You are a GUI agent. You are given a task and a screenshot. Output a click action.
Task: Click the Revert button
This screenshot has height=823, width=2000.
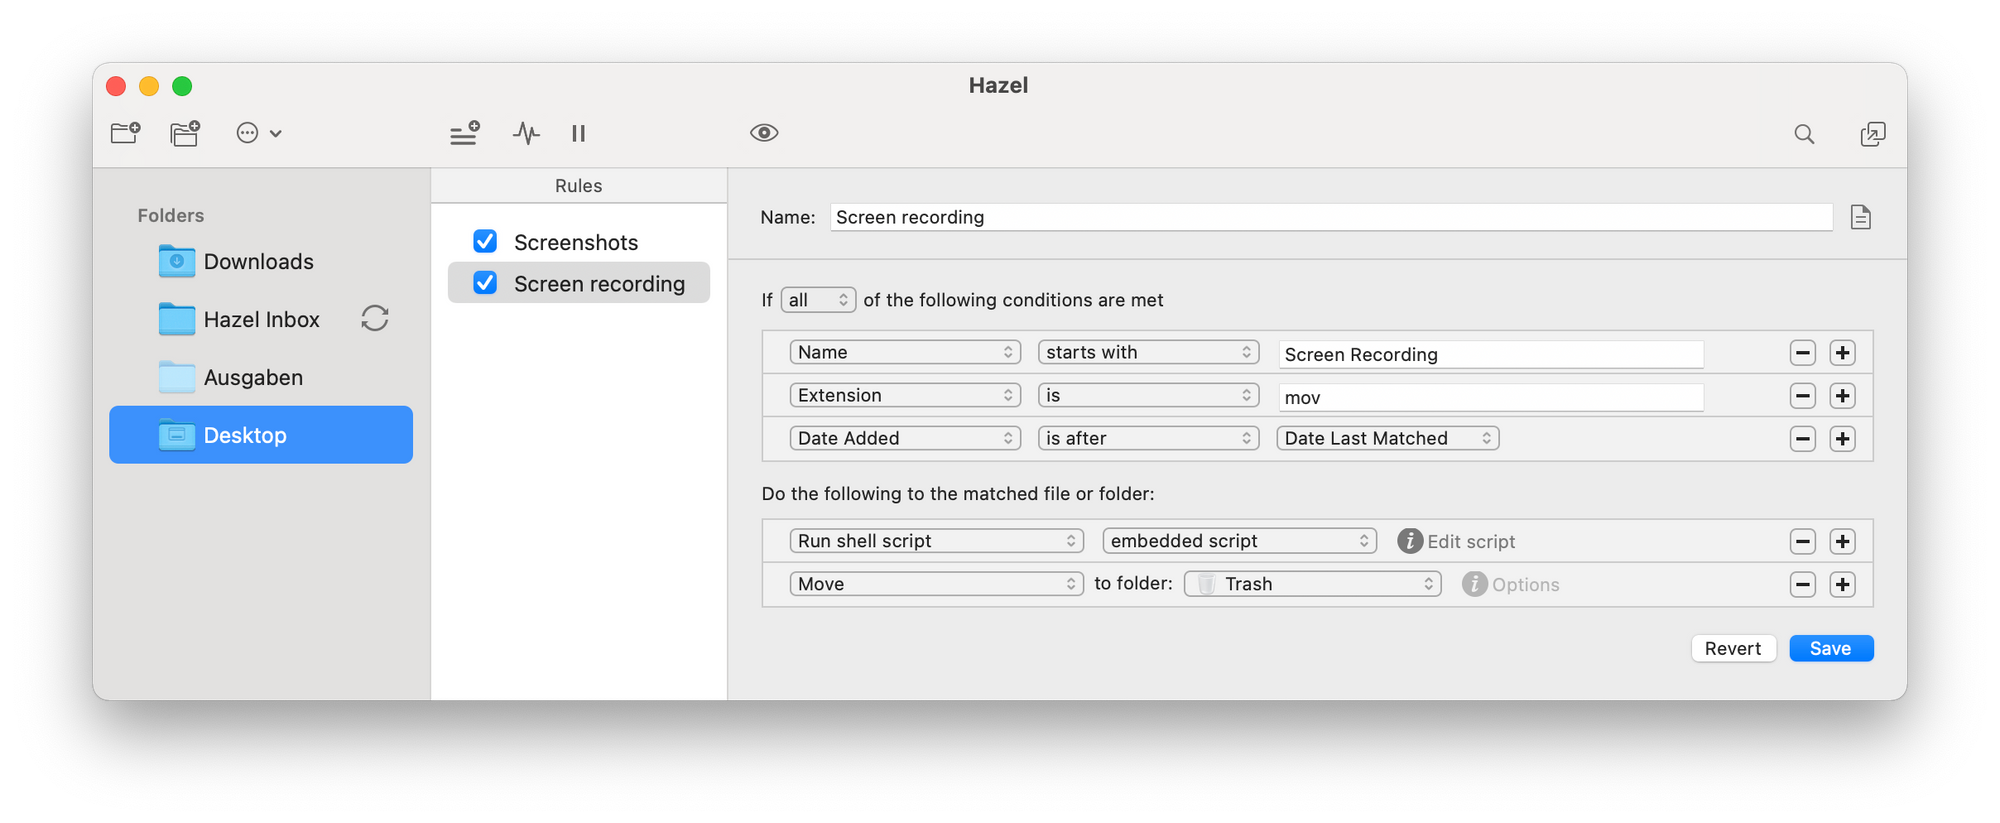coord(1733,648)
